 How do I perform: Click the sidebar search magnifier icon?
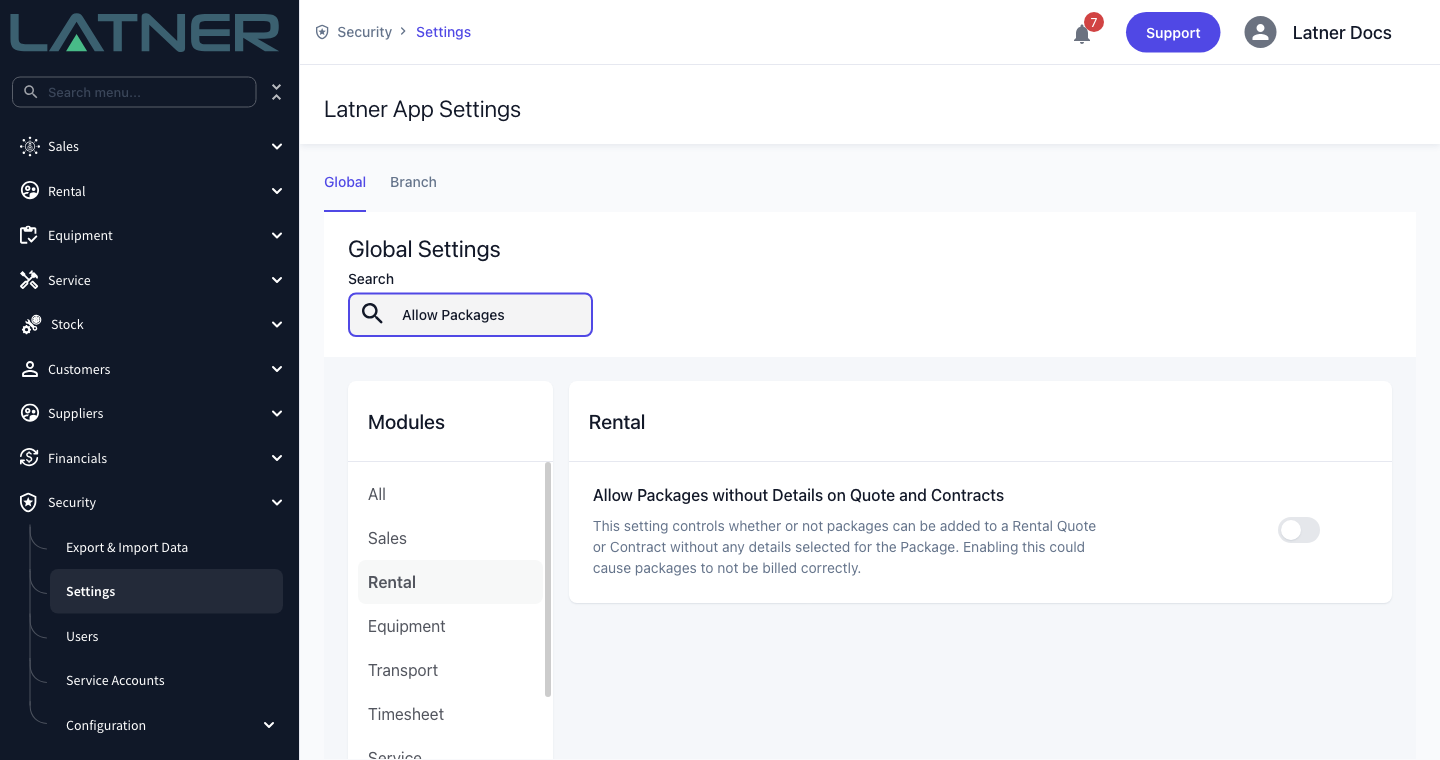tap(31, 92)
